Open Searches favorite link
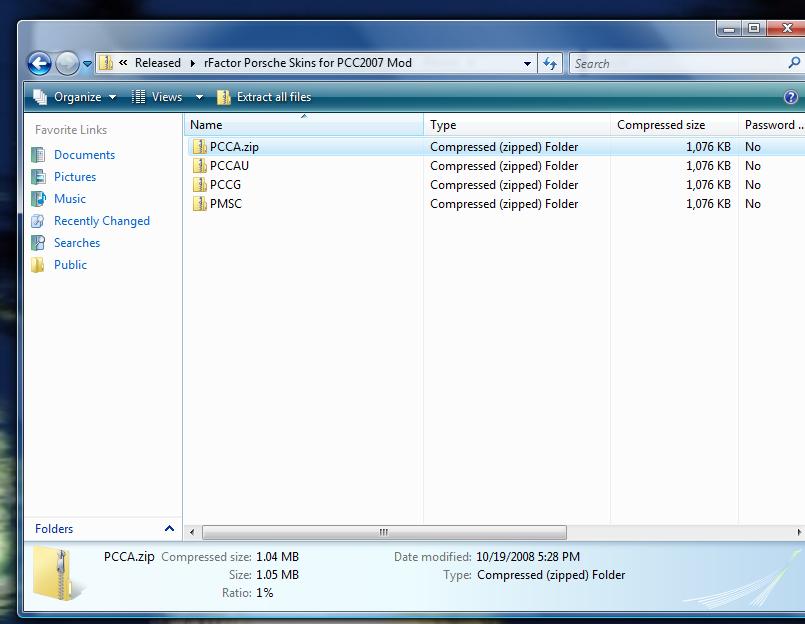Screen dimensions: 805x624 77,243
